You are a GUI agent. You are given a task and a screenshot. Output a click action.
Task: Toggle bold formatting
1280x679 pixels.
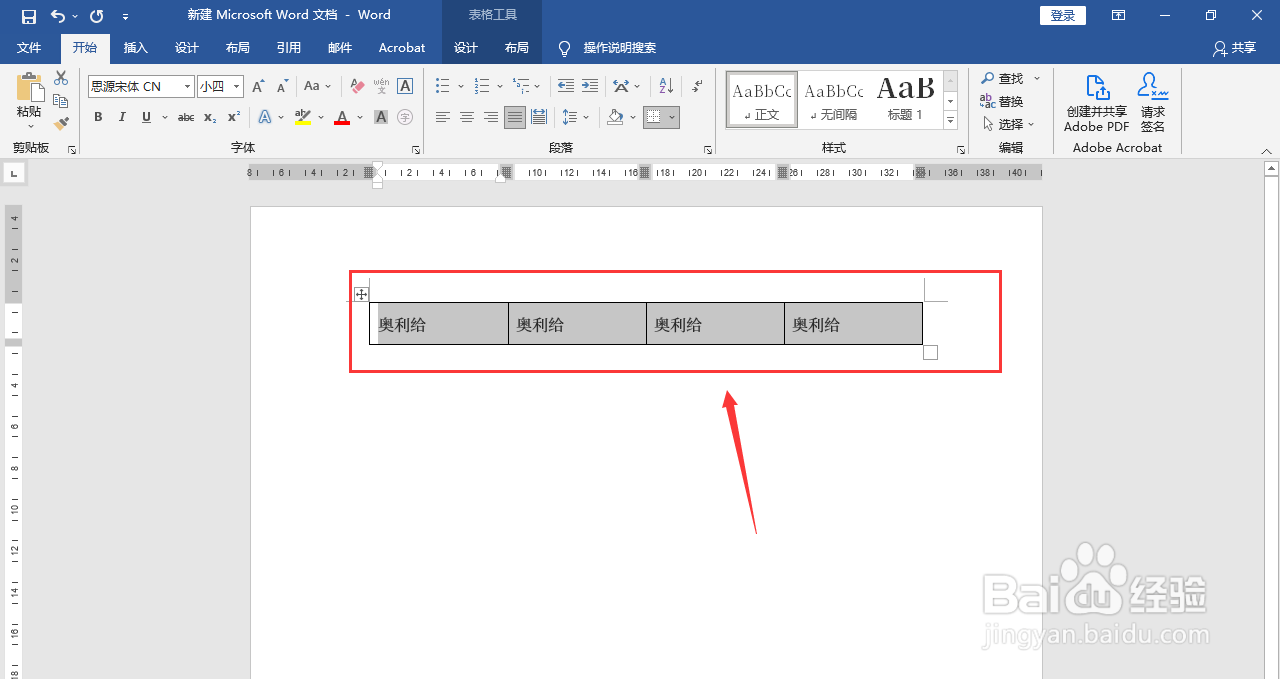coord(97,117)
